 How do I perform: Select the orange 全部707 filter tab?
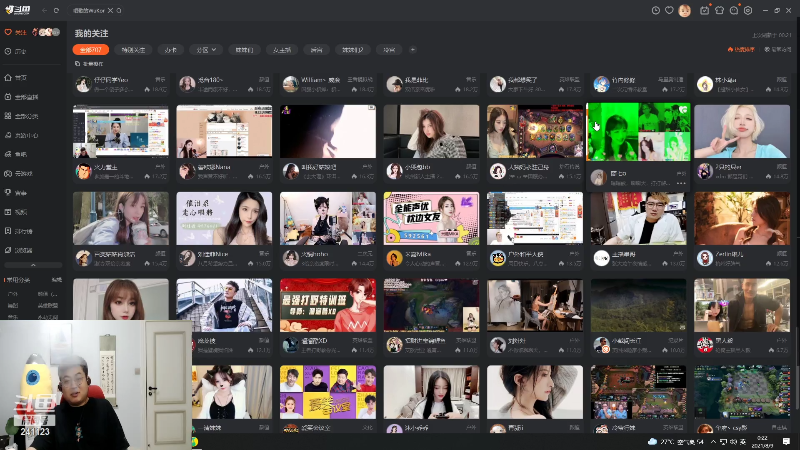point(91,49)
